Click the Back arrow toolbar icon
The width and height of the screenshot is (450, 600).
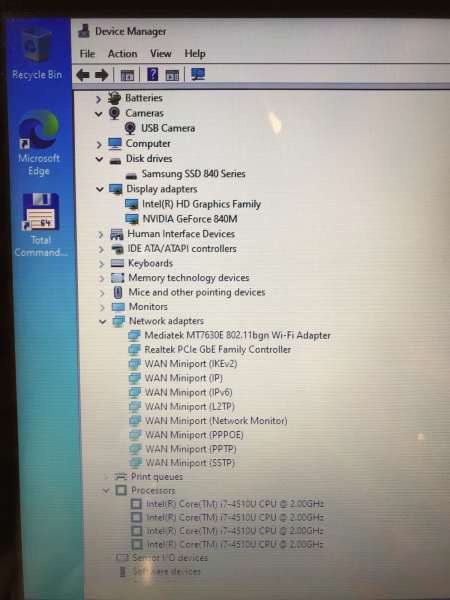(x=83, y=75)
